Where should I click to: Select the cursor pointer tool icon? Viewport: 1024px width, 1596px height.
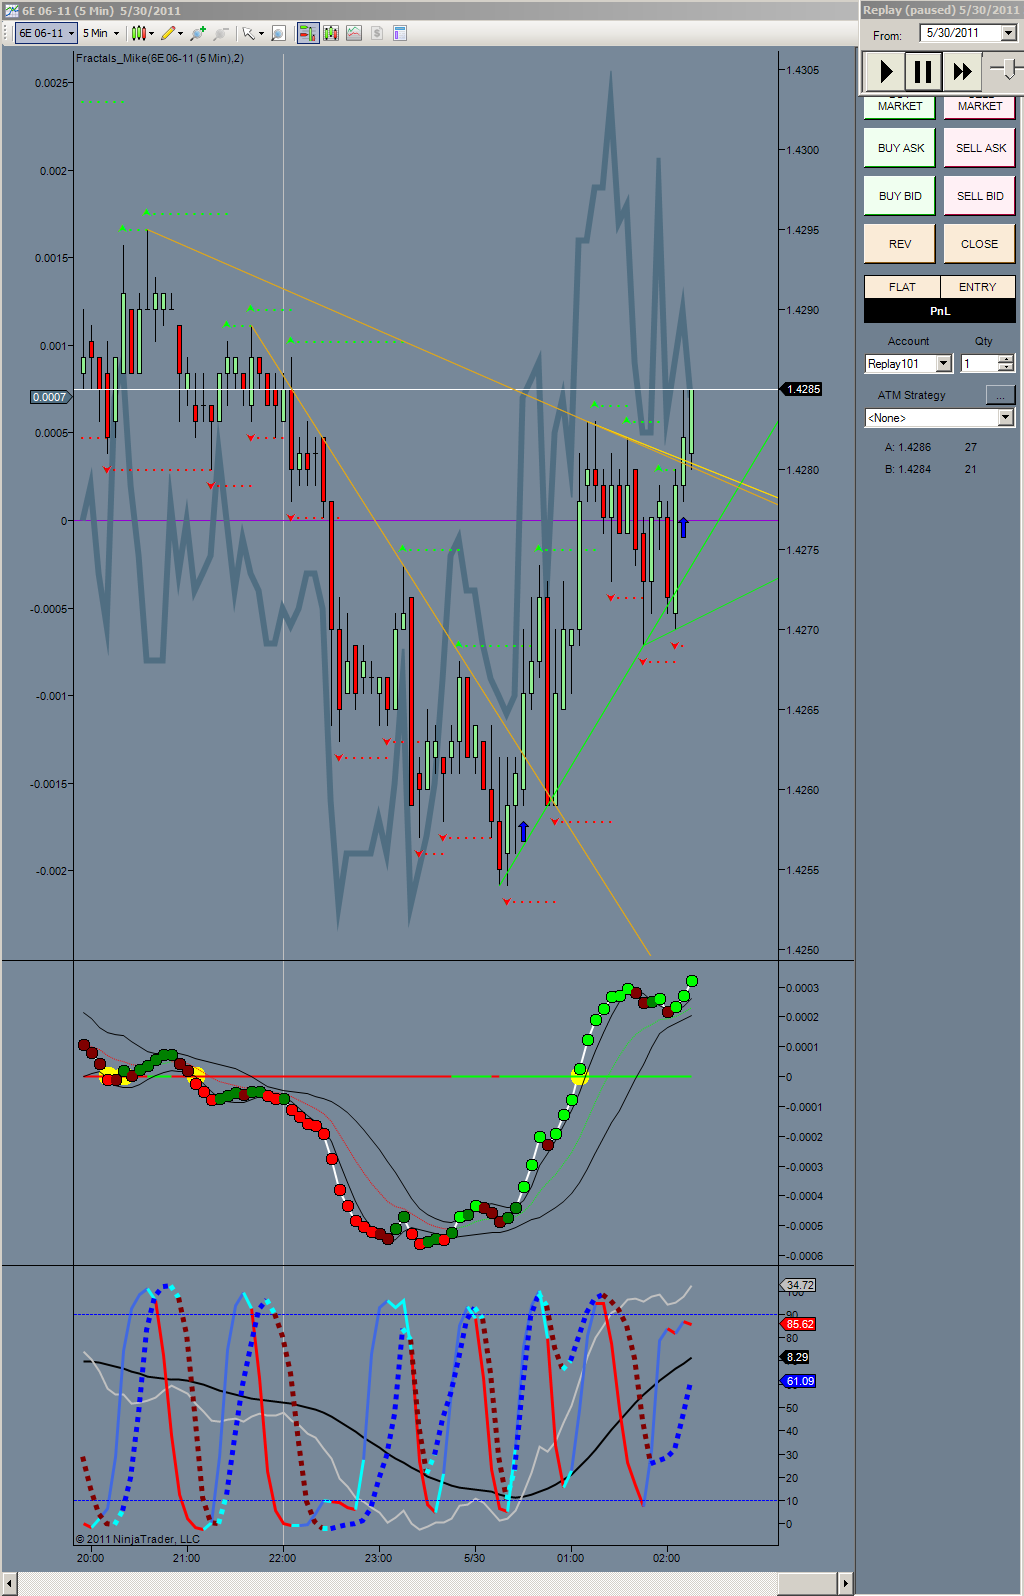click(x=248, y=33)
